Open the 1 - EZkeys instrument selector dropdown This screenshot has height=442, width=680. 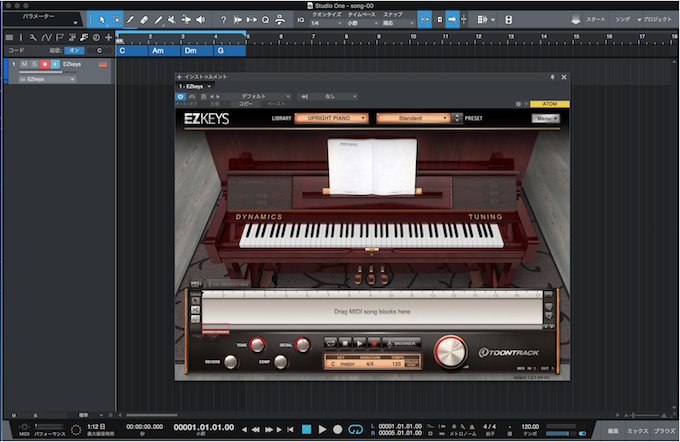pyautogui.click(x=195, y=86)
